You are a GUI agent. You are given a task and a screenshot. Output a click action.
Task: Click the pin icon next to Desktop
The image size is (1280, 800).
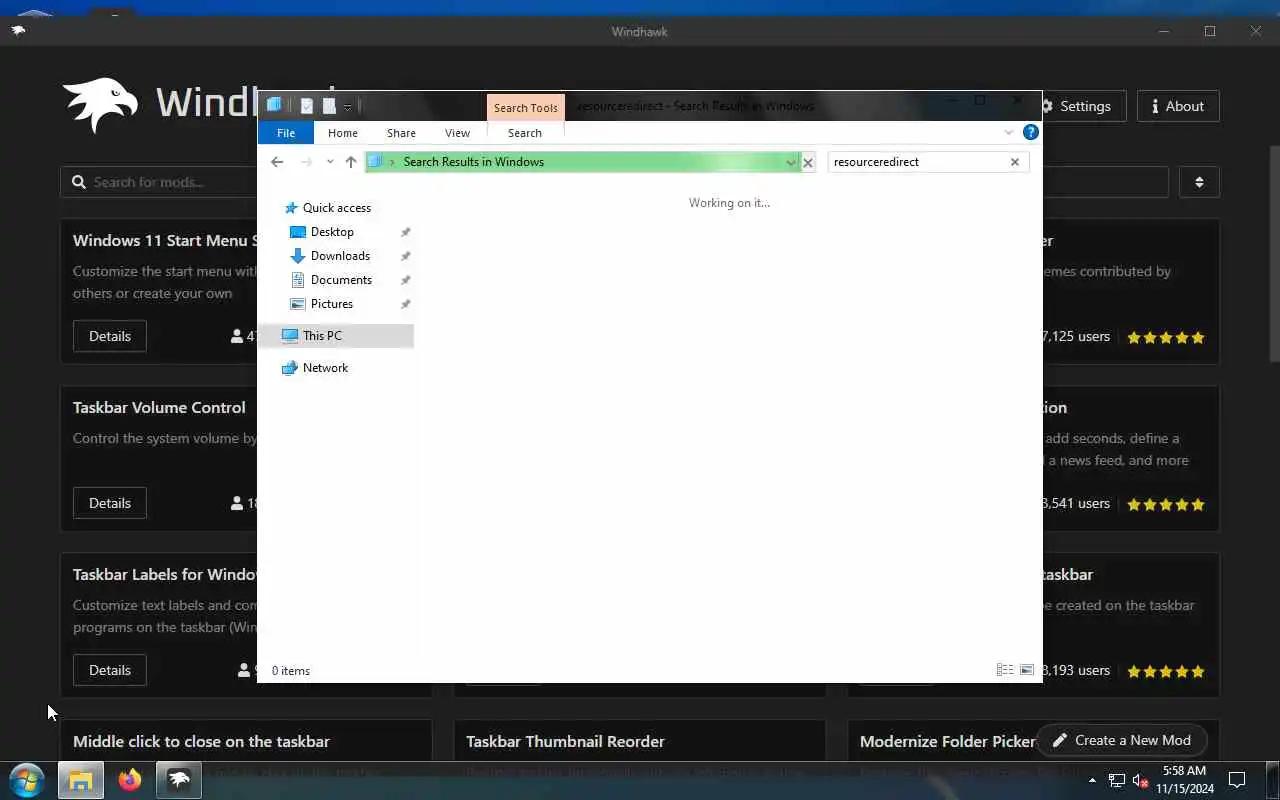click(405, 232)
